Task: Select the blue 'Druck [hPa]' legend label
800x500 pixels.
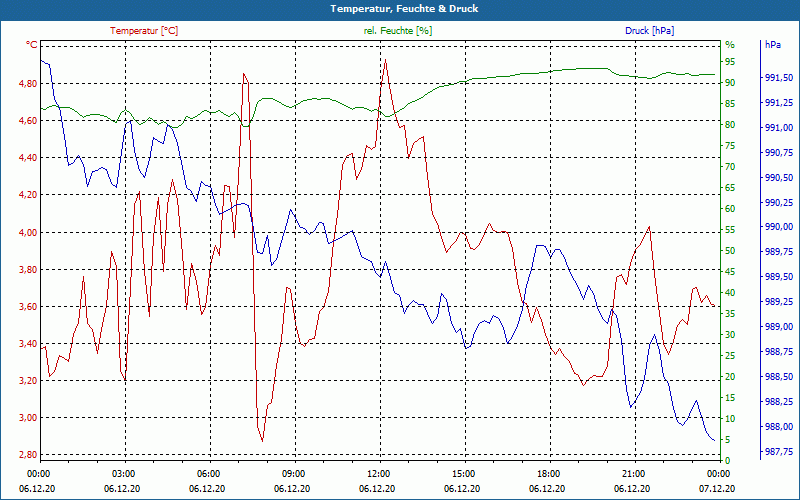Action: 649,31
